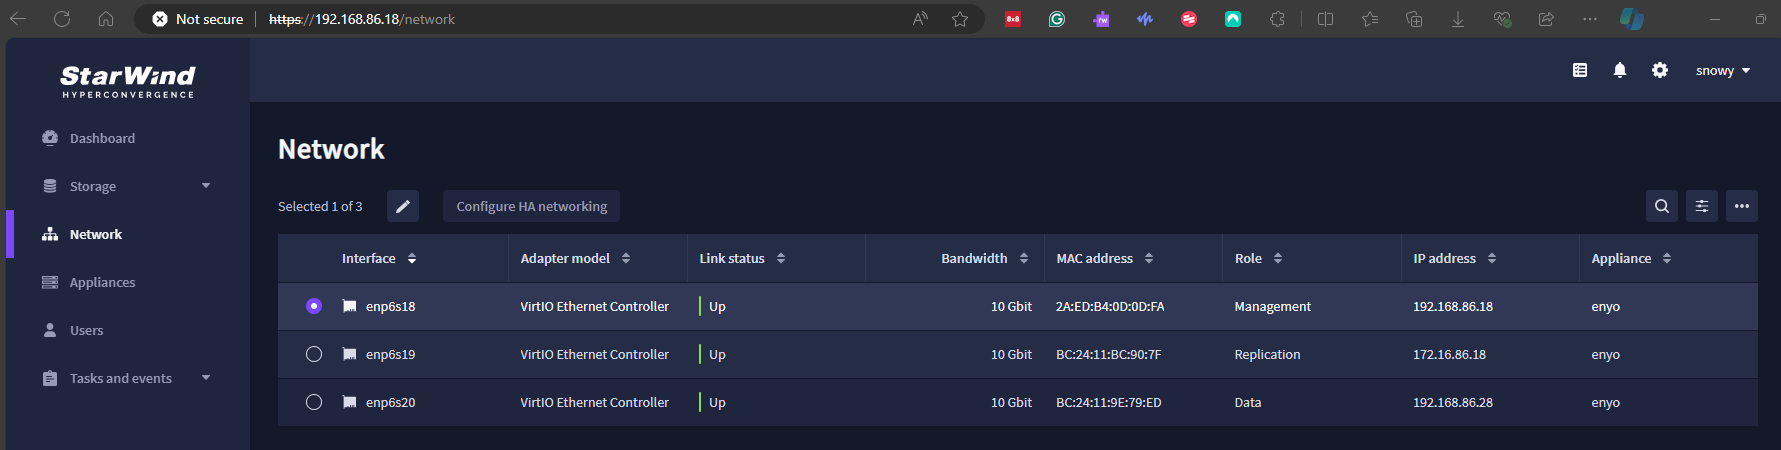Click the enp6s19 interface flag icon
The height and width of the screenshot is (450, 1781).
[349, 354]
